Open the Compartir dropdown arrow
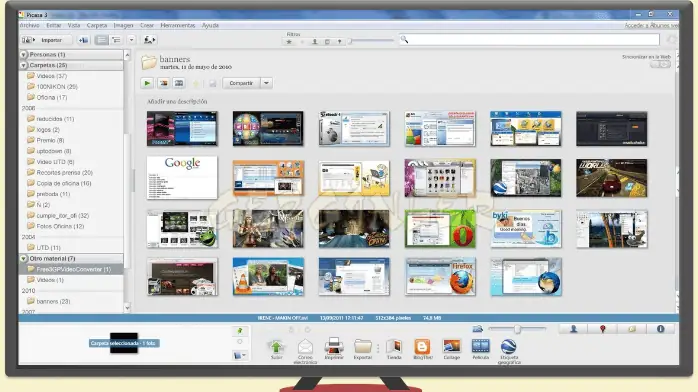Image resolution: width=698 pixels, height=392 pixels. coord(266,83)
